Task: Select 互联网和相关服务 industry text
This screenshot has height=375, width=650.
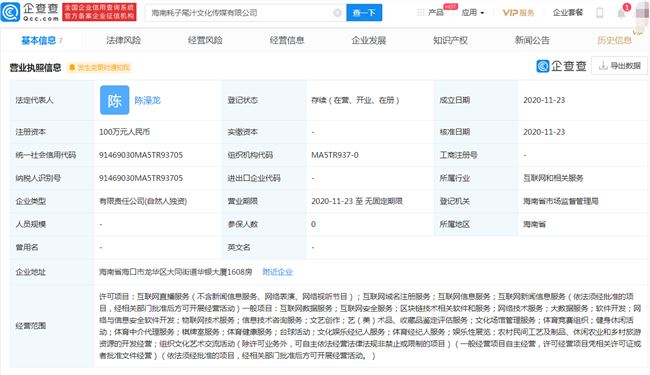Action: pyautogui.click(x=553, y=178)
